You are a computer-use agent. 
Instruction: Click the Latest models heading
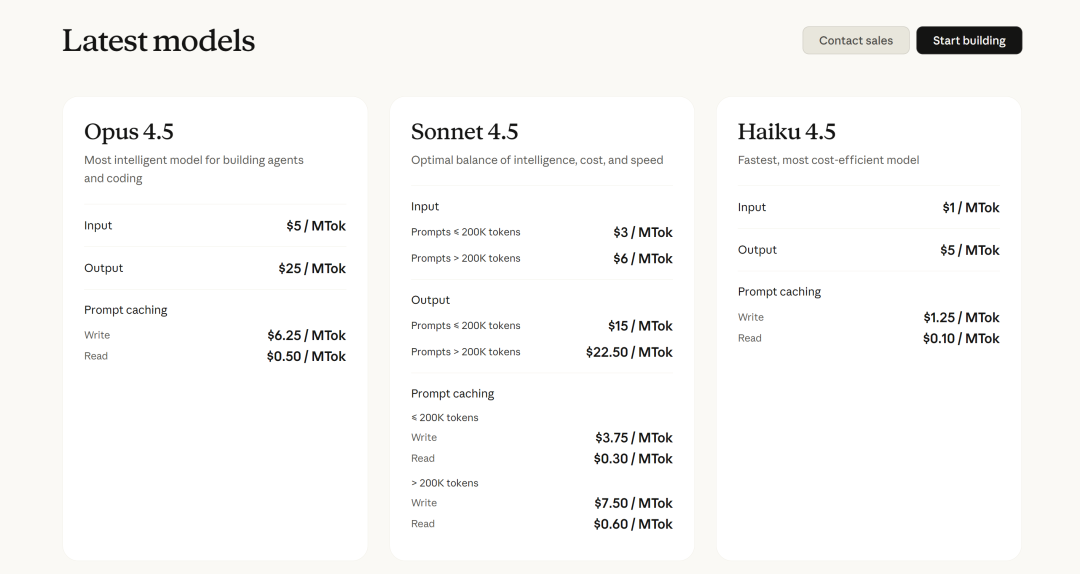tap(158, 41)
